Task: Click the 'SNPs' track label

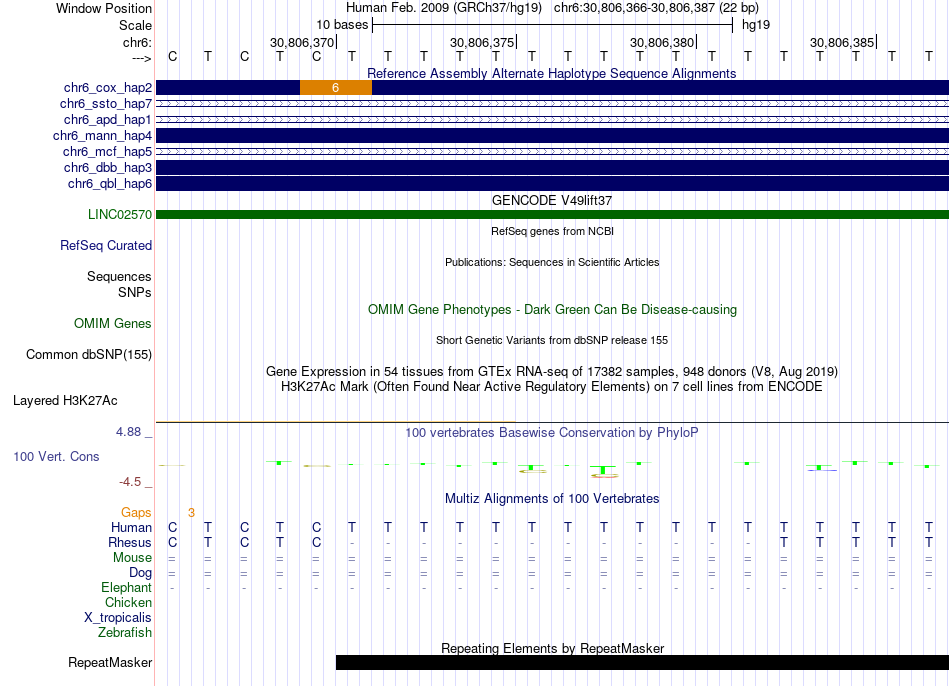Action: click(135, 292)
